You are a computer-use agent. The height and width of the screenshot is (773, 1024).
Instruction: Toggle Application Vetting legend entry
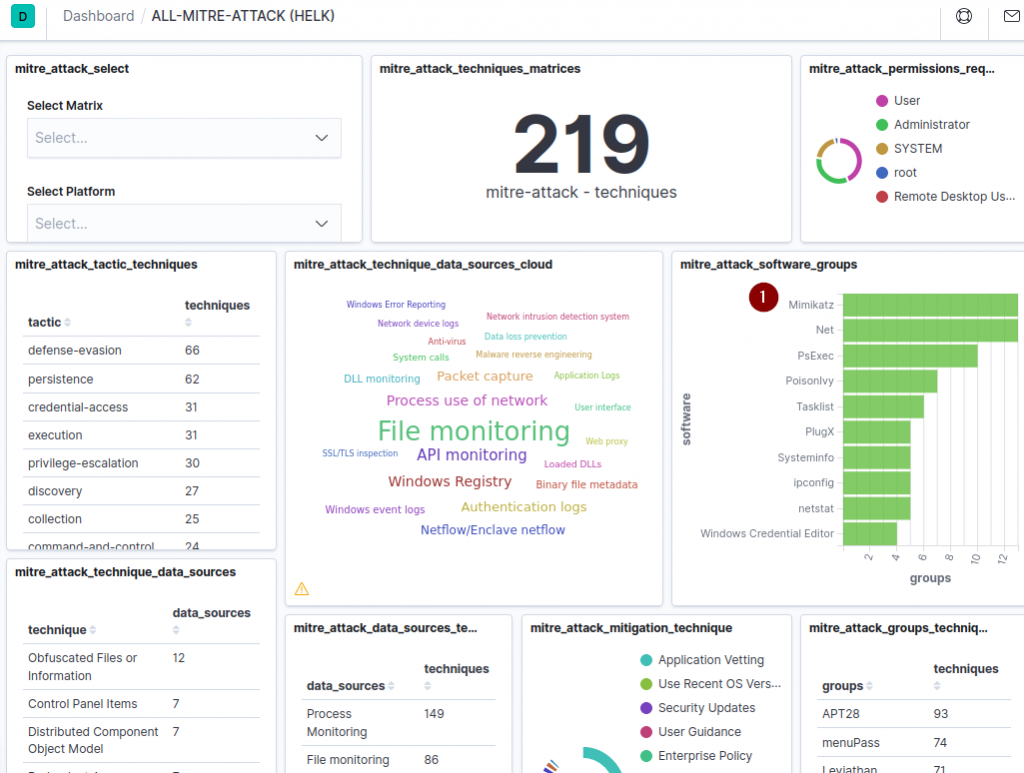[702, 660]
